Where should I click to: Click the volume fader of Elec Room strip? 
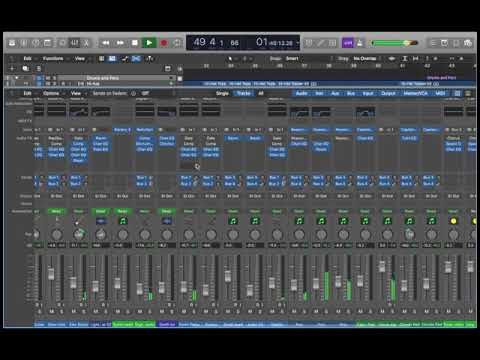point(73,283)
